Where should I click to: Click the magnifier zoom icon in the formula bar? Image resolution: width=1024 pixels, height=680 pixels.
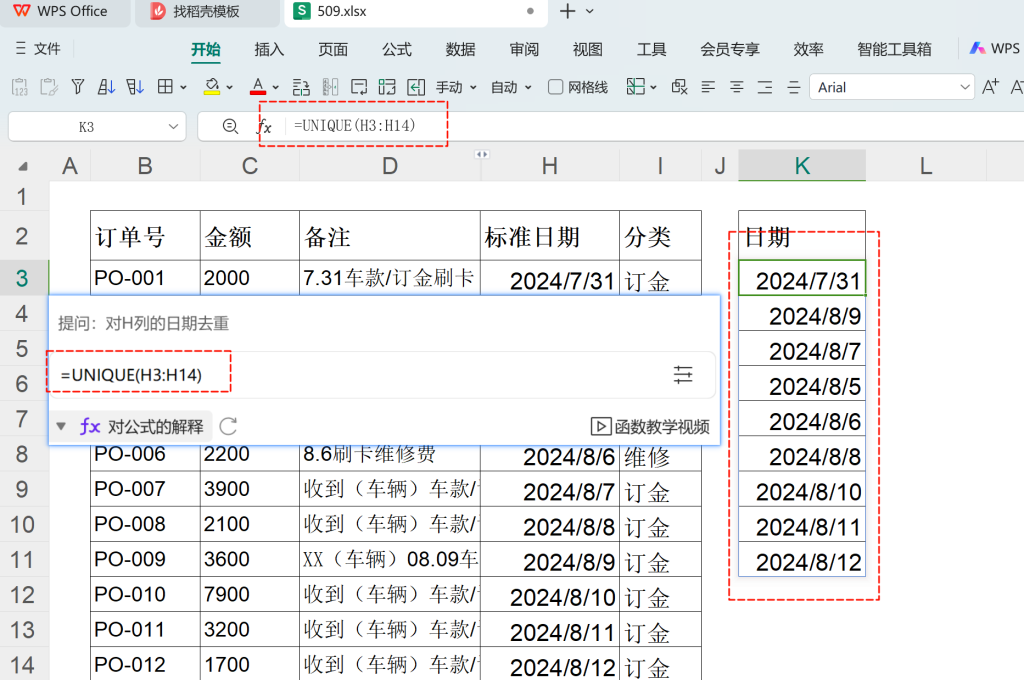[230, 126]
